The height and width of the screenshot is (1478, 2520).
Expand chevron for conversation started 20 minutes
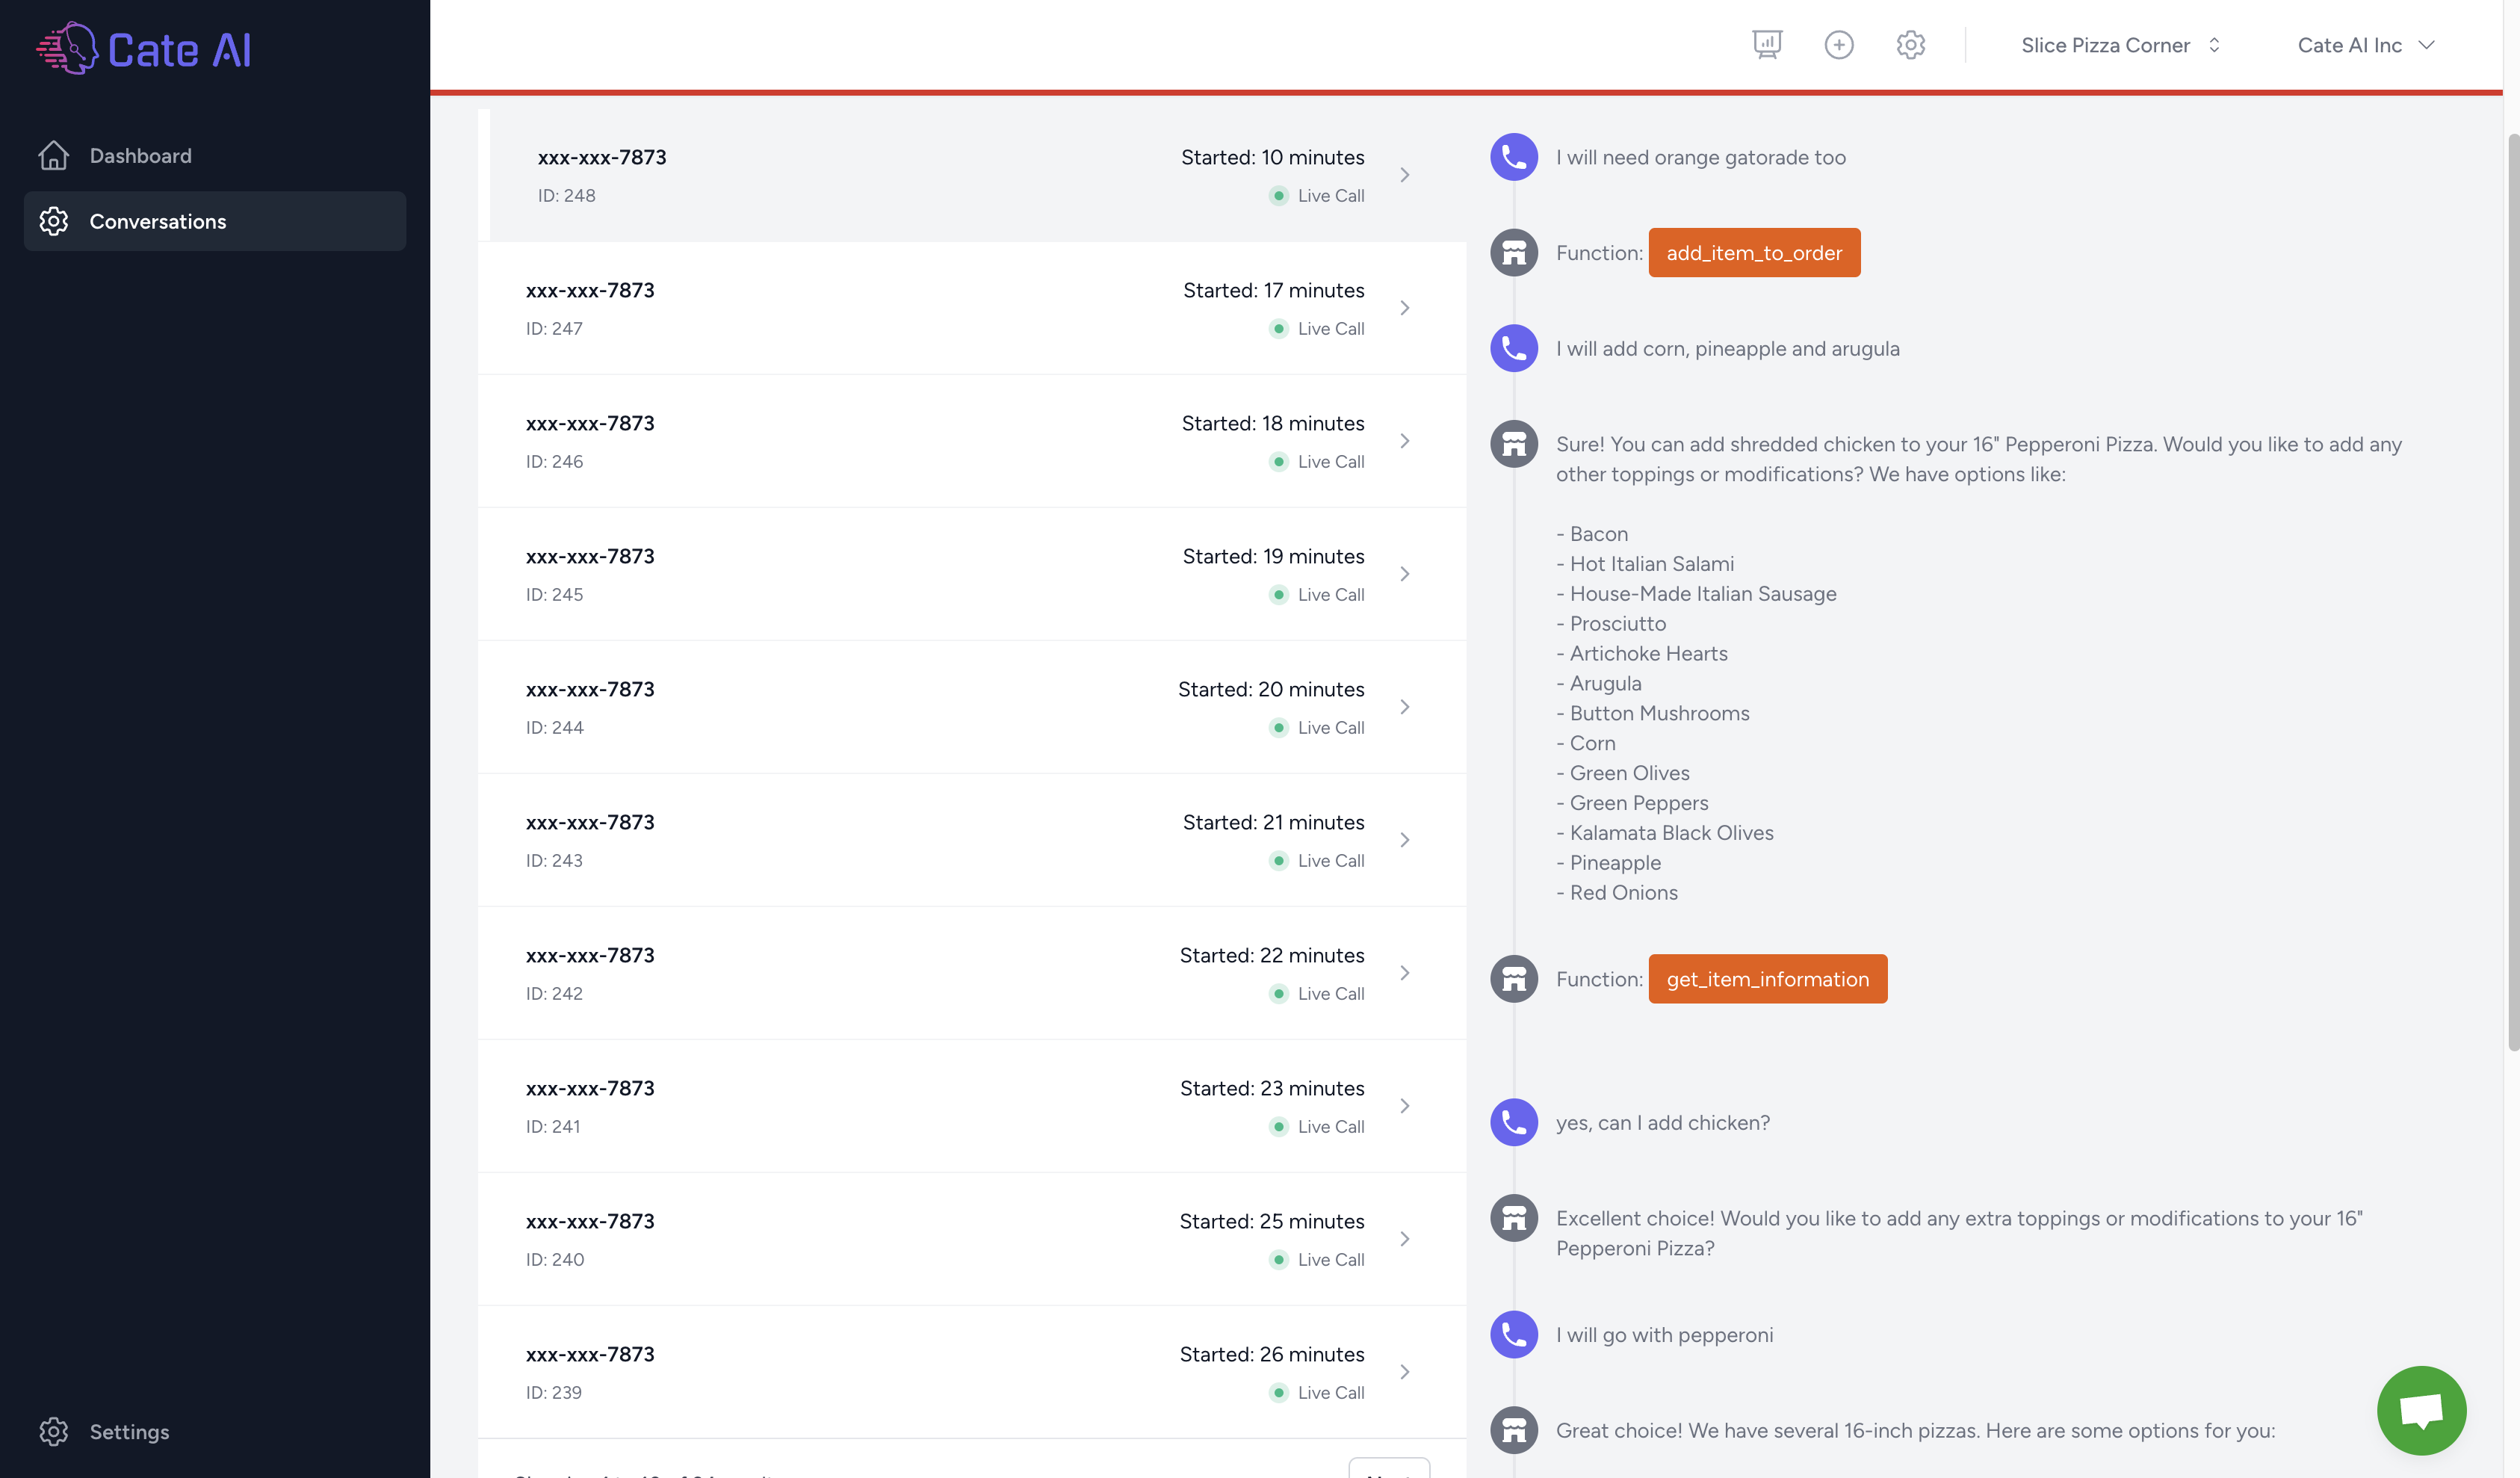tap(1405, 707)
